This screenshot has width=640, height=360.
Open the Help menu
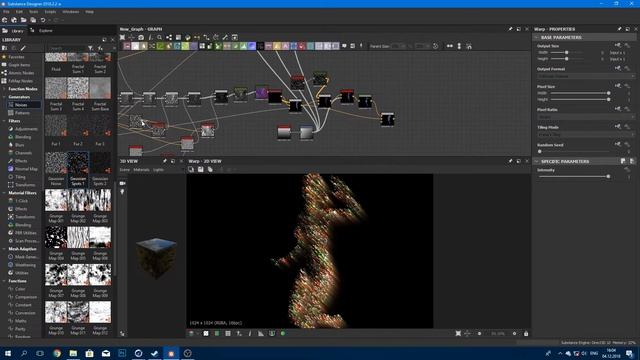pyautogui.click(x=89, y=12)
